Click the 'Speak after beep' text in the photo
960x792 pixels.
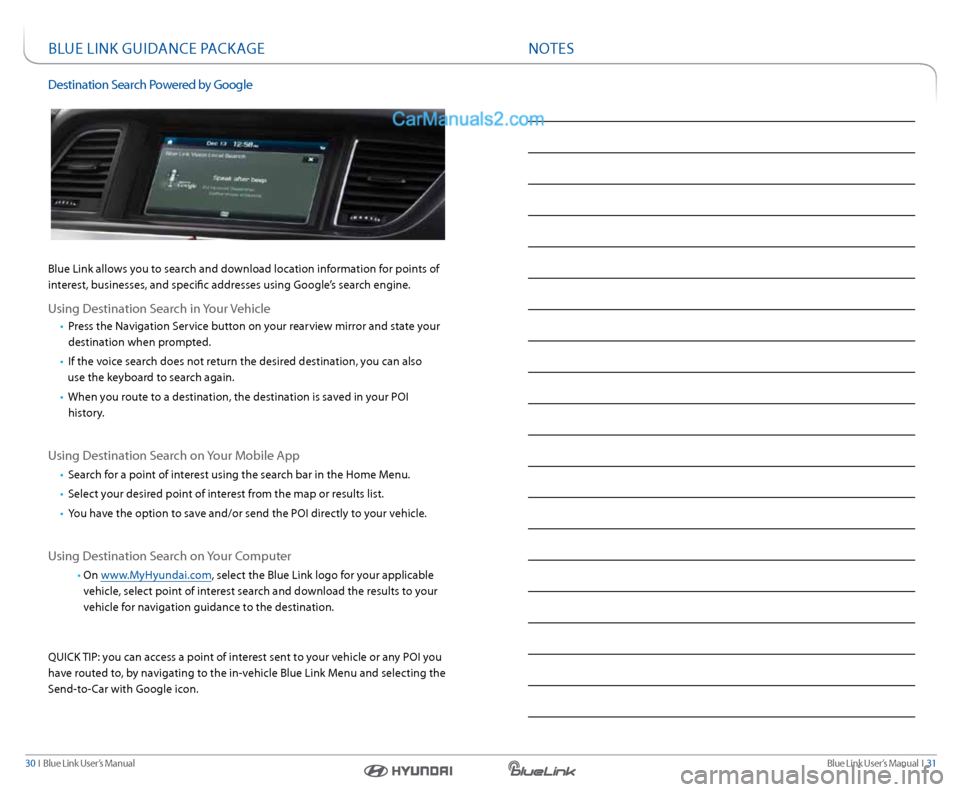tap(239, 179)
